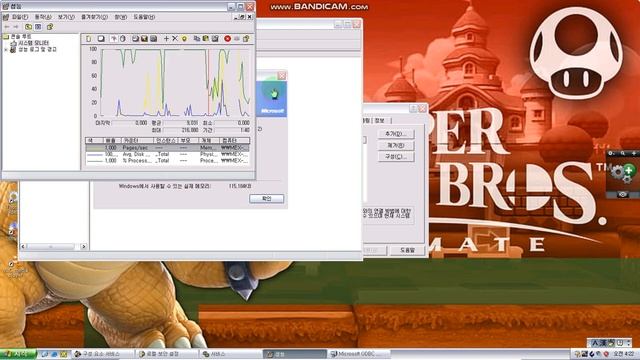Open 즐겨찾기(O) menu
This screenshot has height=360, width=640.
click(94, 17)
